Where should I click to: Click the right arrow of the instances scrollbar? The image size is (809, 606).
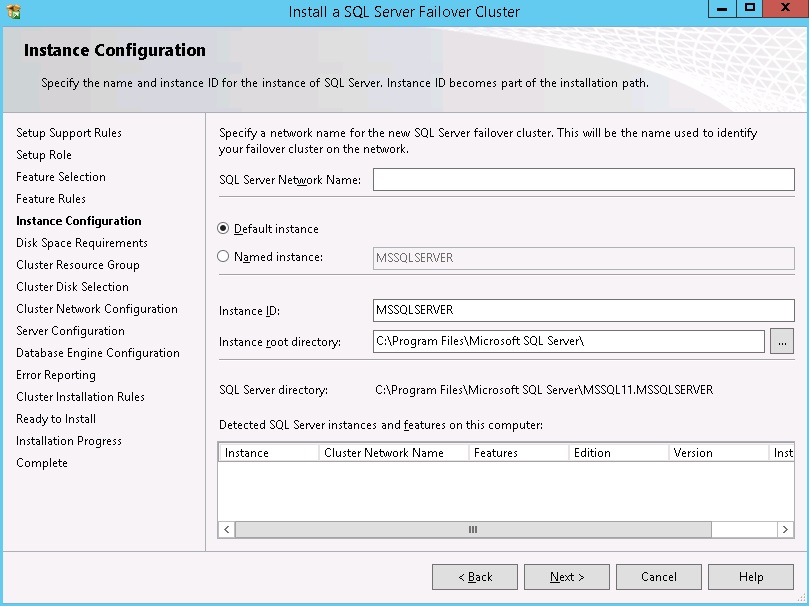click(x=785, y=529)
